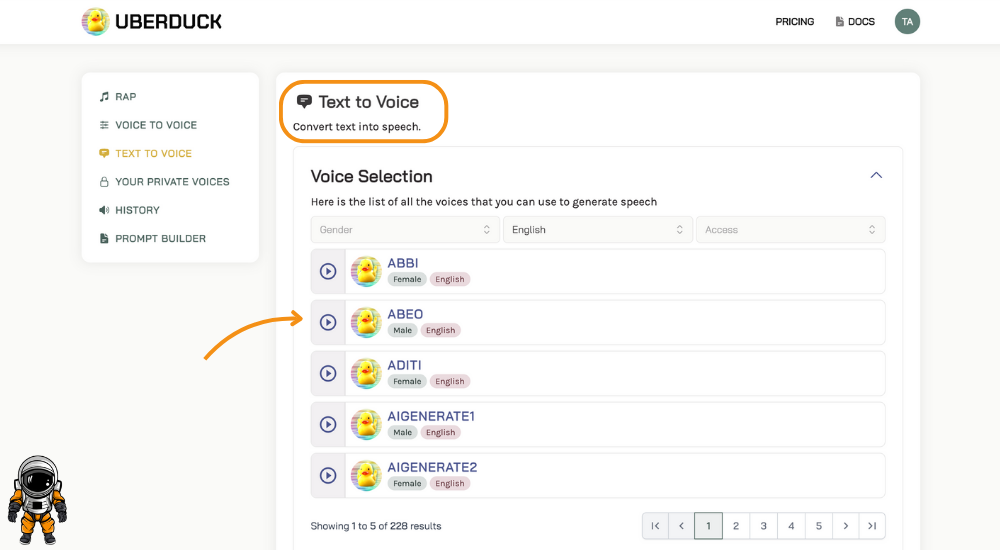Go to the first page of results

pyautogui.click(x=655, y=526)
